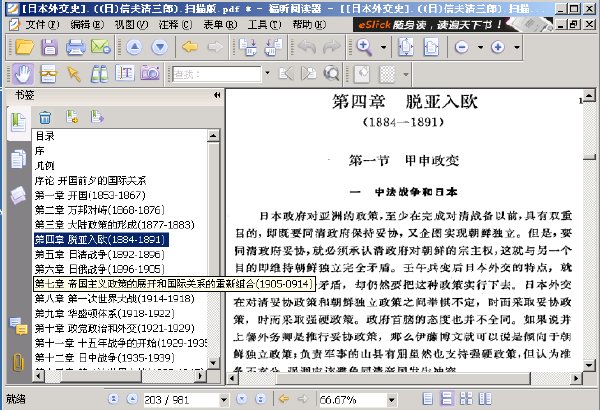The height and width of the screenshot is (410, 600).
Task: Select bookmark 第五章 日清战争
Action: (x=99, y=254)
